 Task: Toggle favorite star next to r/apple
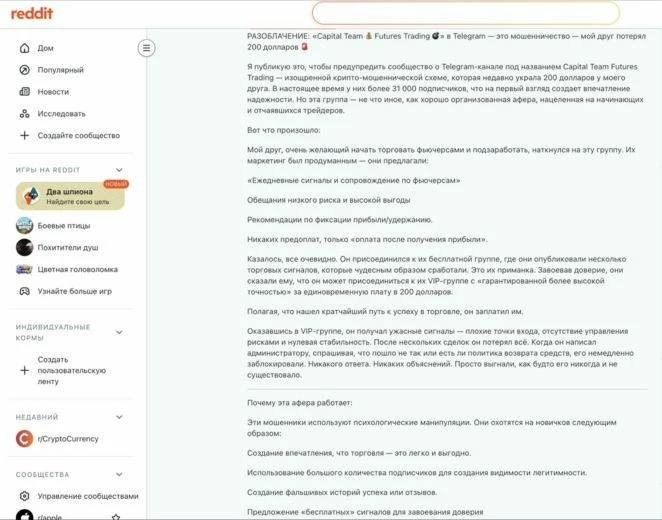tap(116, 516)
